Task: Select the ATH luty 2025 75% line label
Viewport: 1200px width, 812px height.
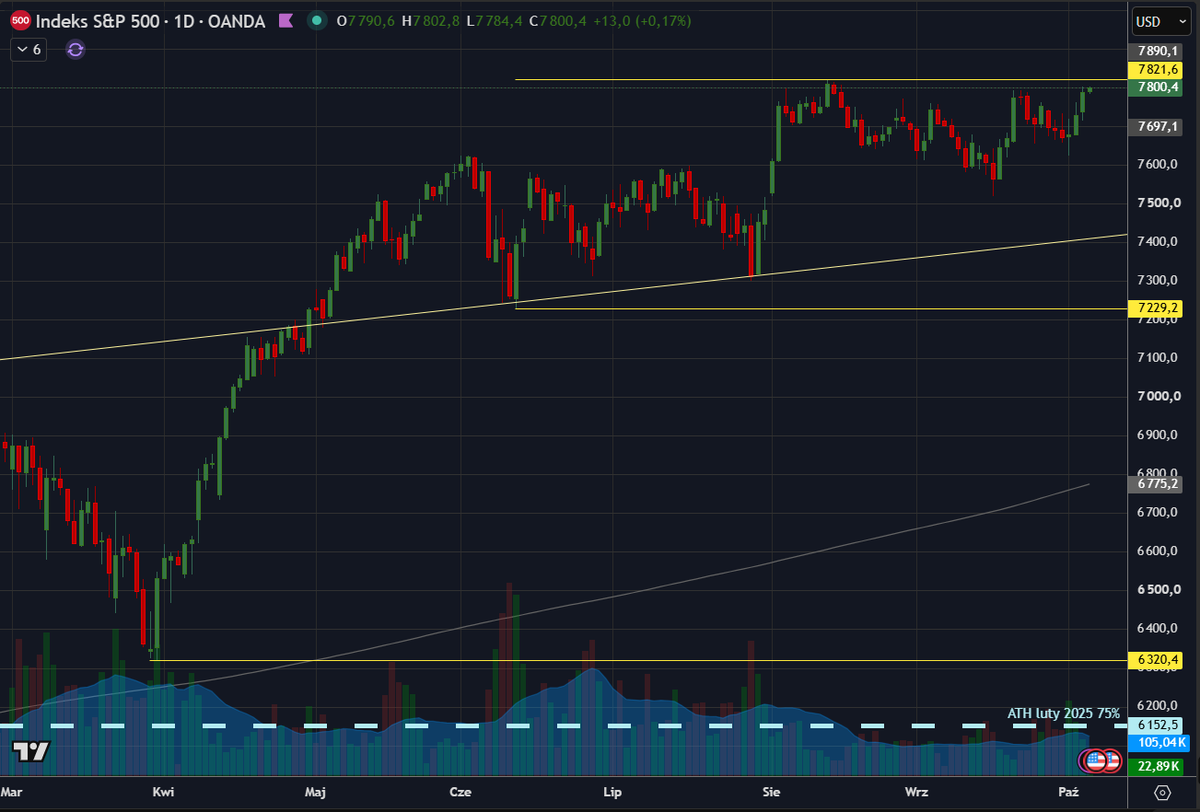Action: (x=1063, y=713)
